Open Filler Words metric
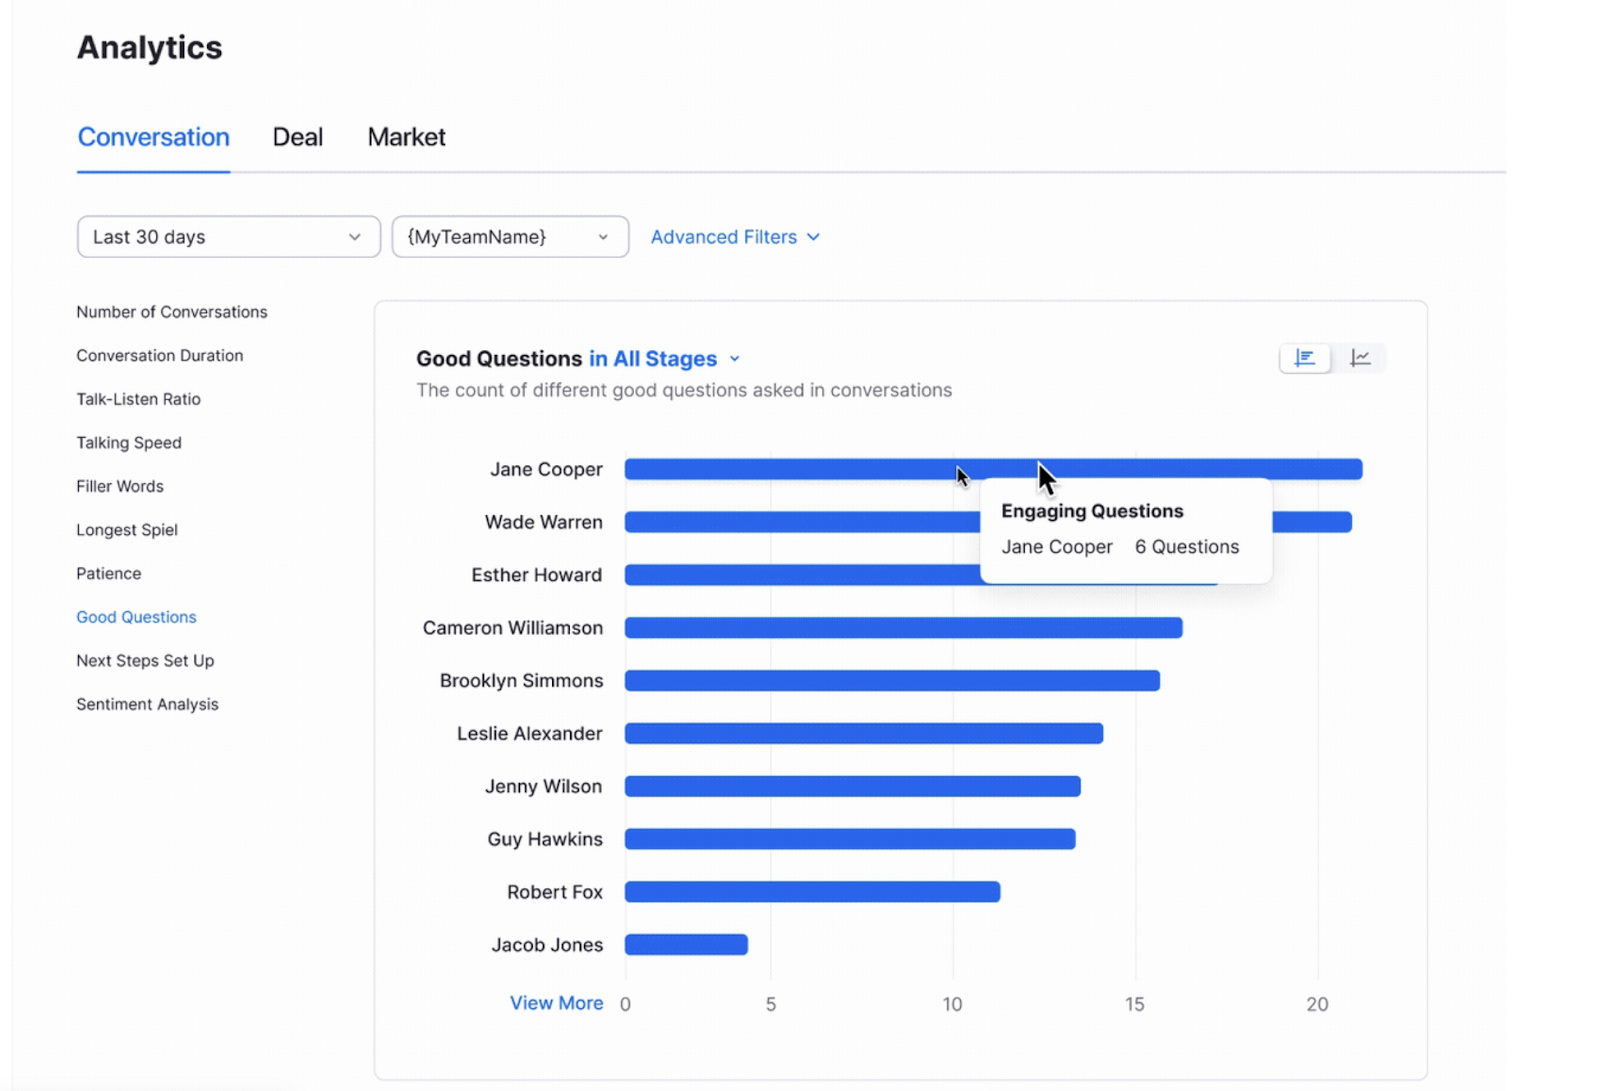Image resolution: width=1600 pixels, height=1091 pixels. (120, 486)
